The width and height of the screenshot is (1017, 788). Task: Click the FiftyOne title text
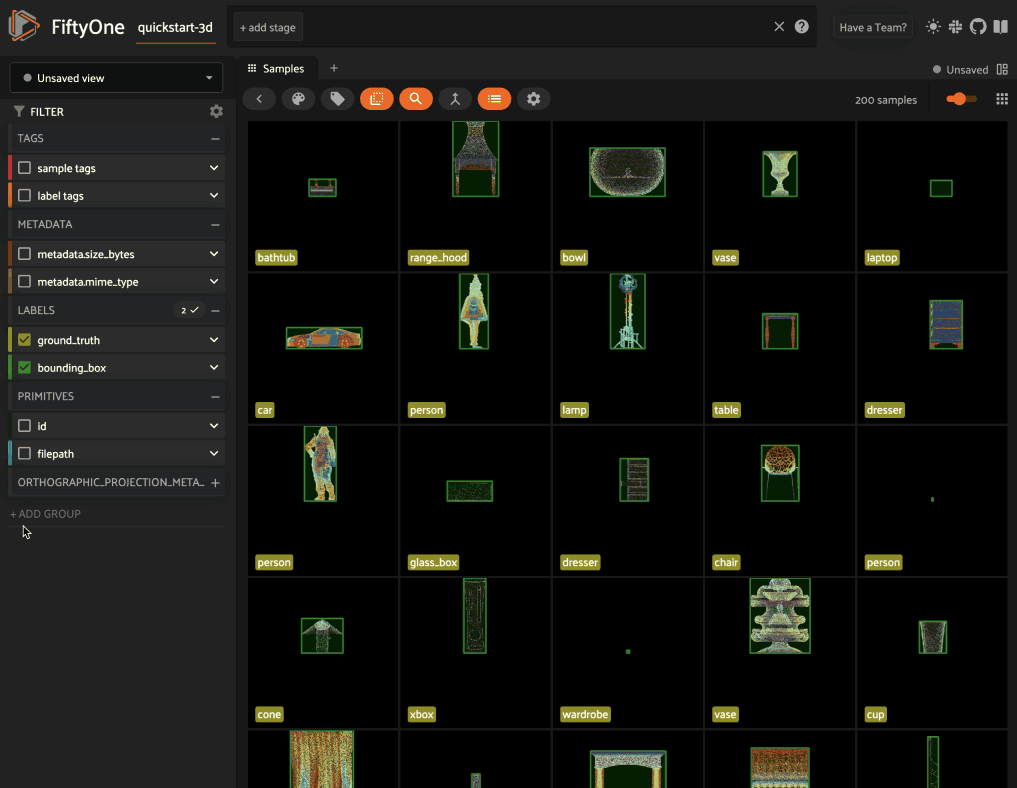point(88,27)
